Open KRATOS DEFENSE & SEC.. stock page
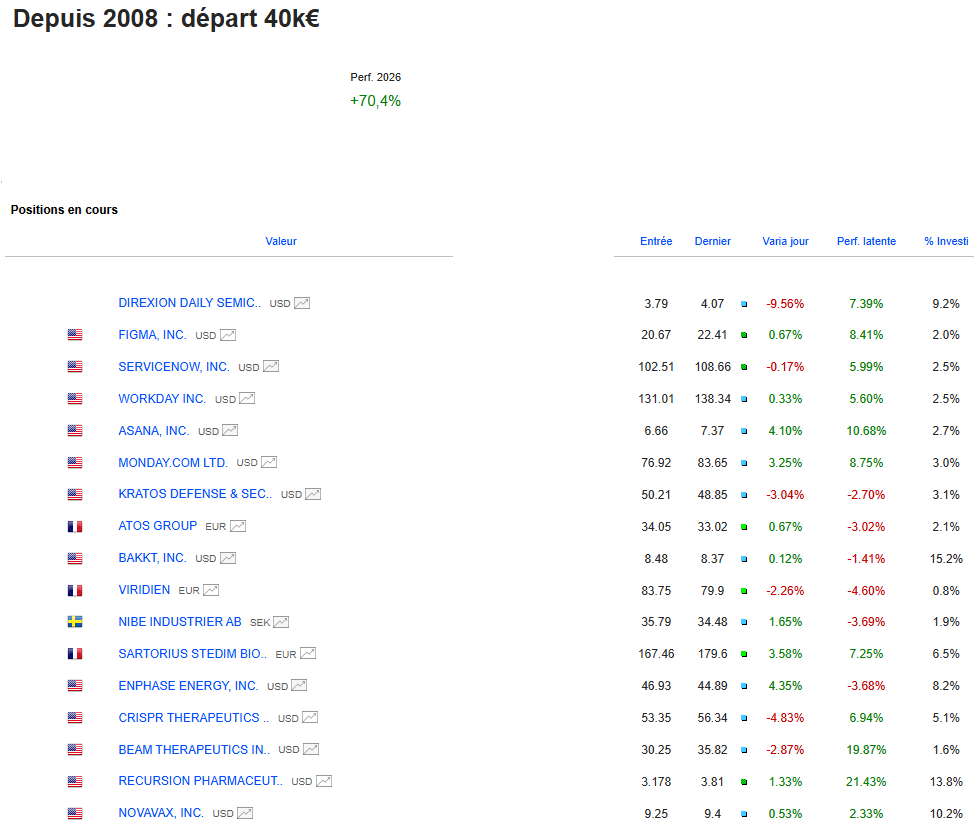974x832 pixels. 195,494
